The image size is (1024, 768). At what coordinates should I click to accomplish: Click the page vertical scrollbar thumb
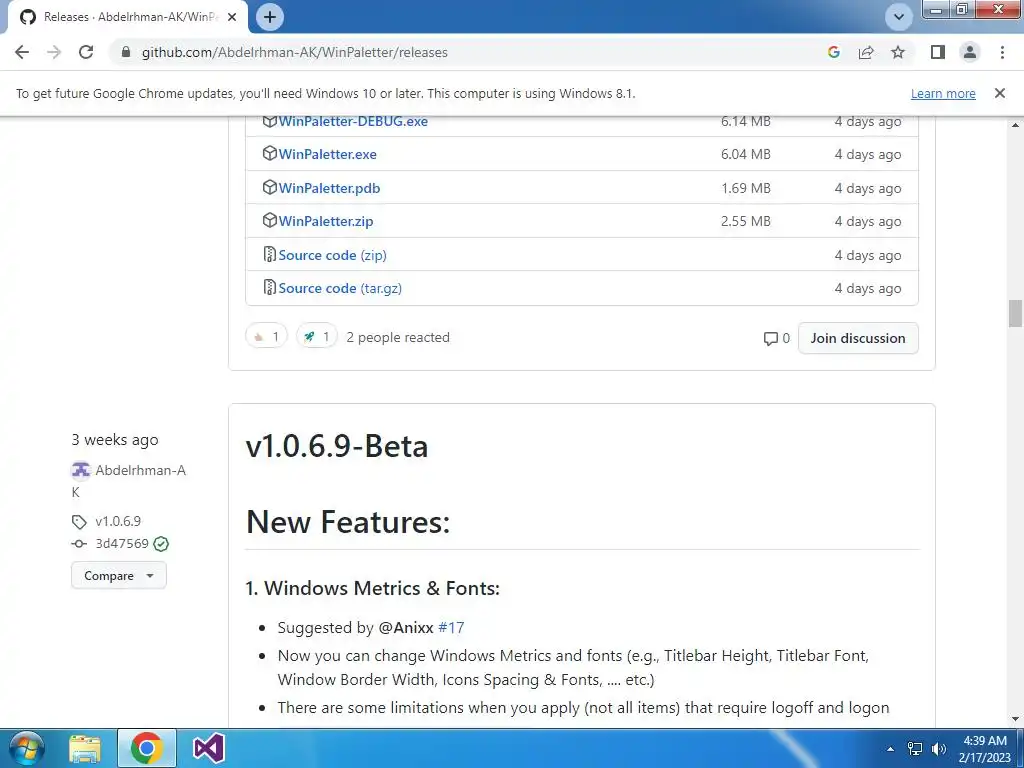(x=1015, y=313)
